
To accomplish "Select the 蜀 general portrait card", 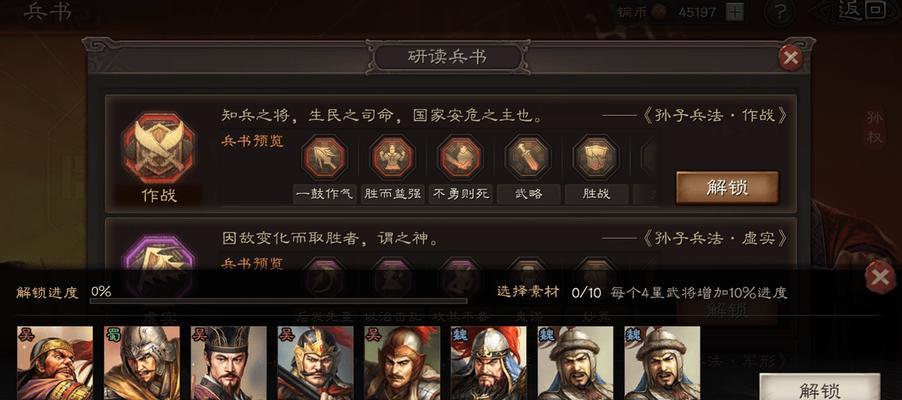I will 142,363.
